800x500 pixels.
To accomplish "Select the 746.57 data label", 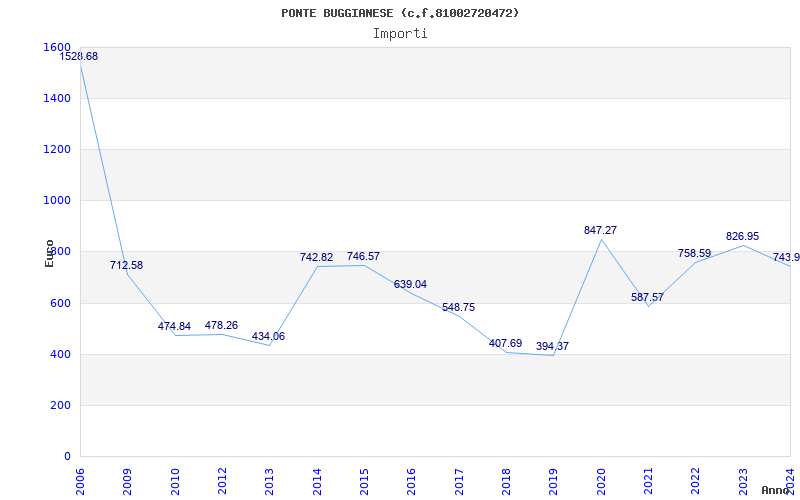I will (363, 257).
